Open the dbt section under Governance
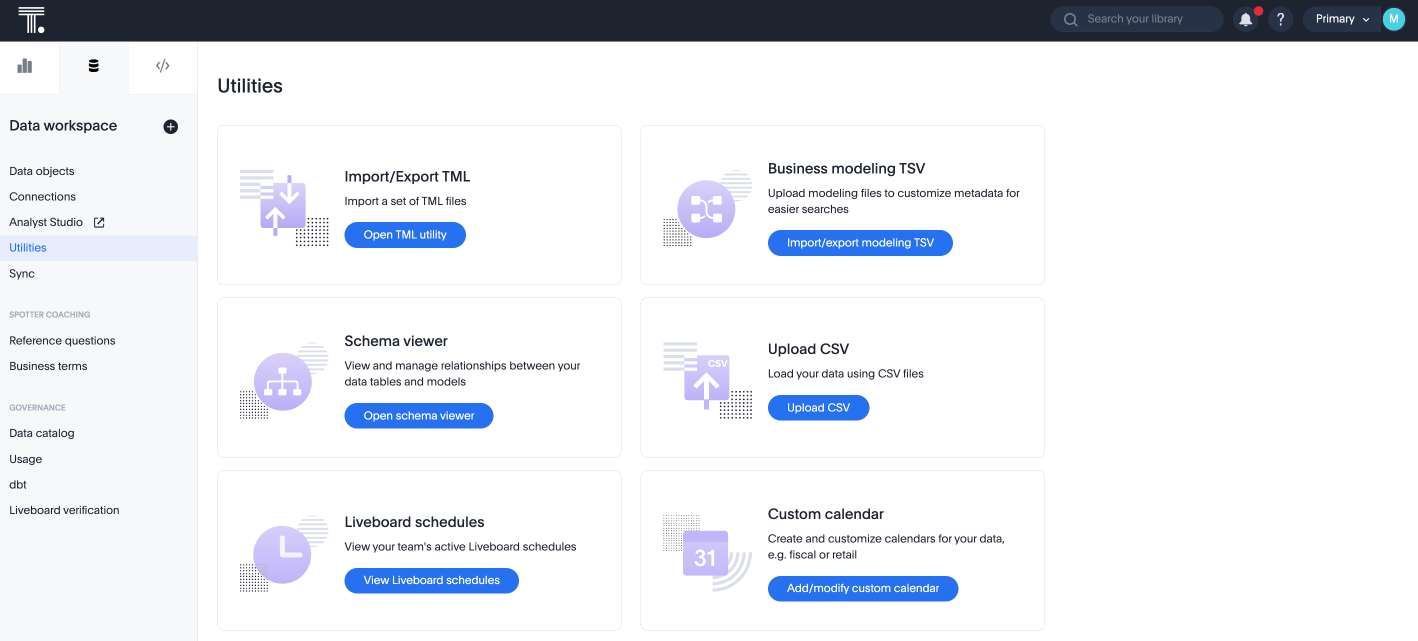 (x=17, y=484)
